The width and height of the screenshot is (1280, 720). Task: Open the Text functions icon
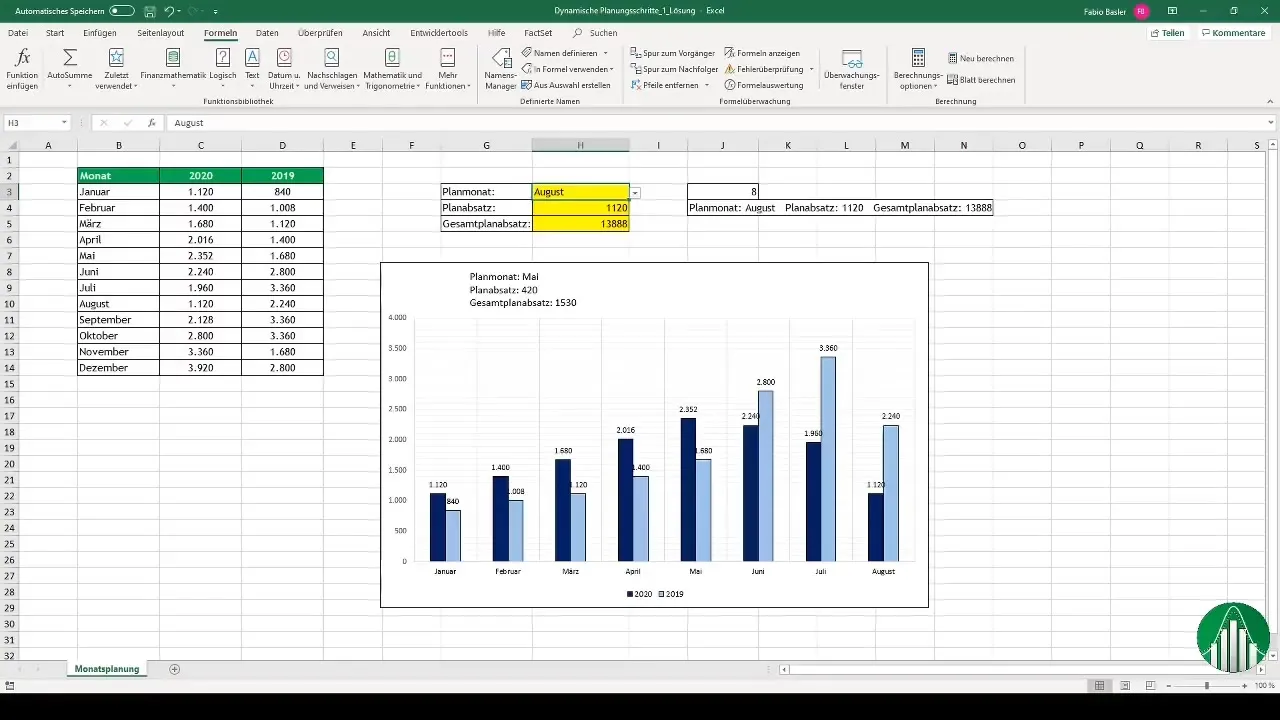[x=252, y=58]
